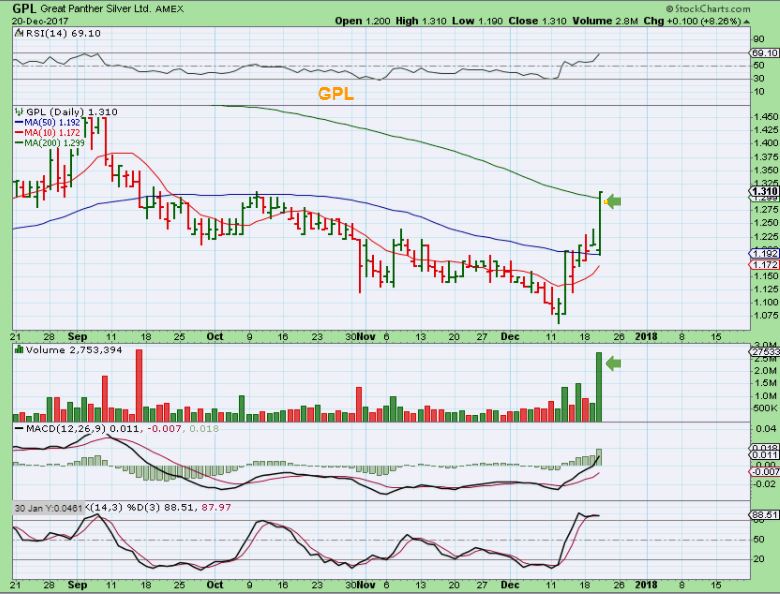The height and width of the screenshot is (594, 780).
Task: Click the Dec label on price panel date axis
Action: coord(510,336)
